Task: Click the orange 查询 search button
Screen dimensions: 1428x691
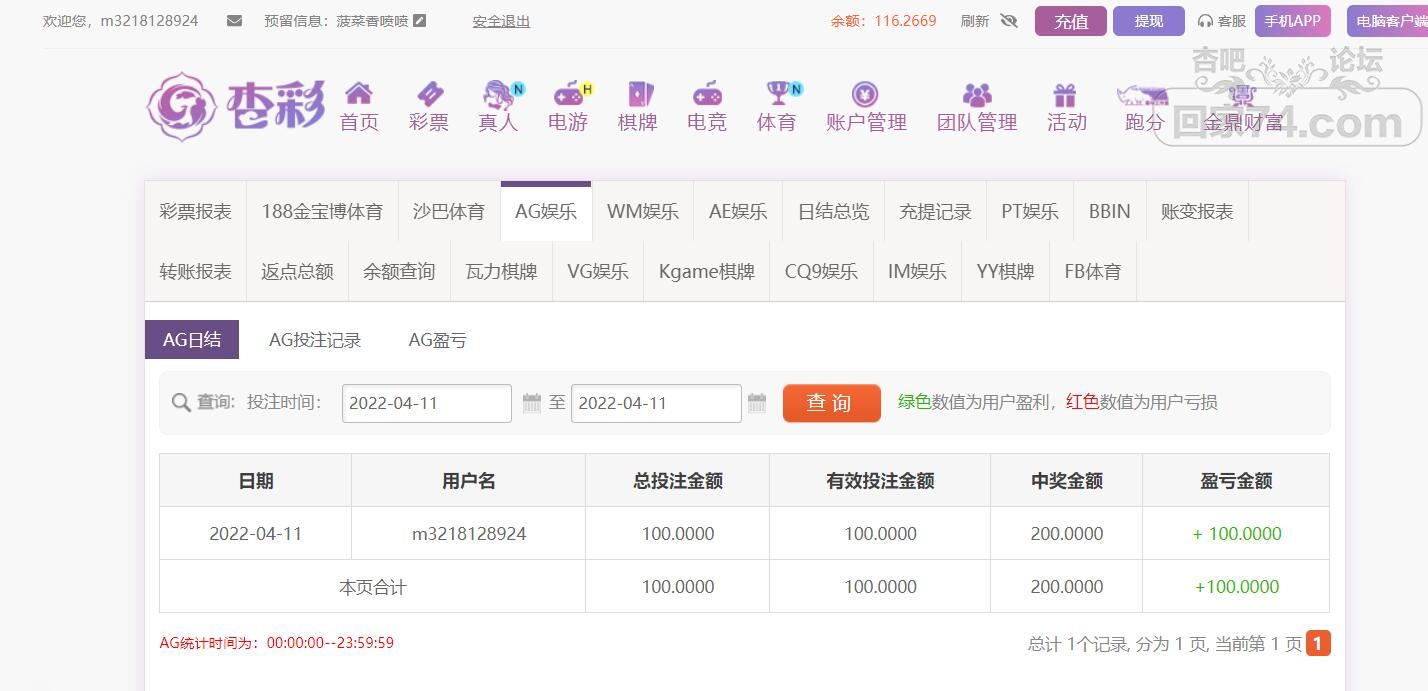Action: pos(831,403)
